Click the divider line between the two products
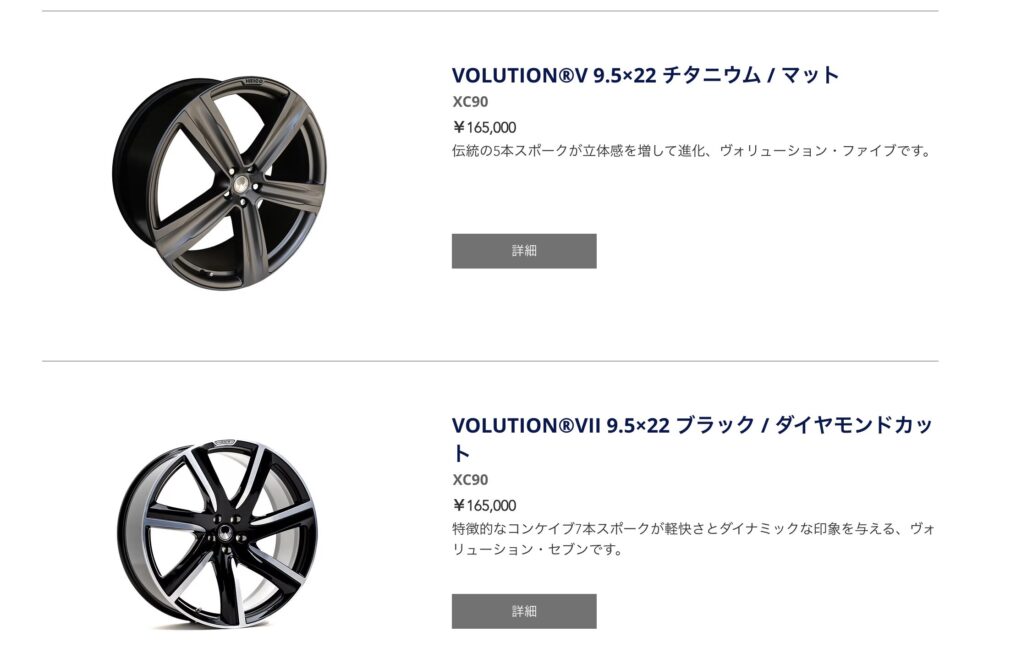1011x670 pixels. [x=490, y=361]
